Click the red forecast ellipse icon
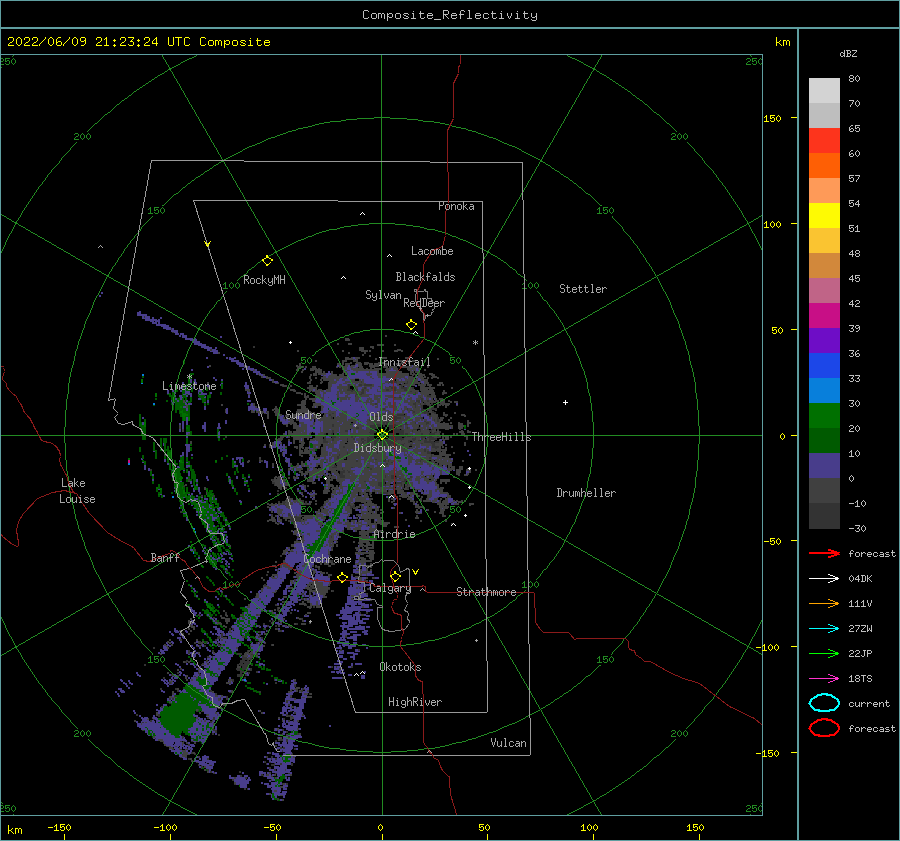 pyautogui.click(x=824, y=728)
